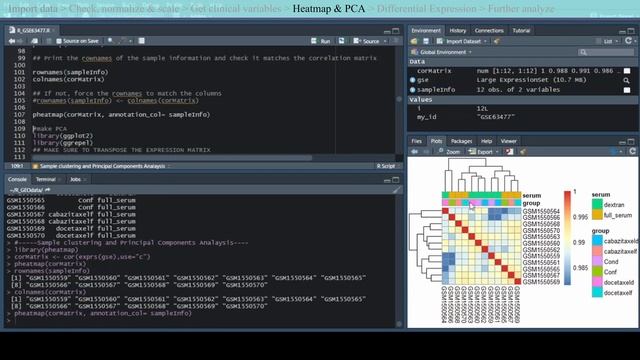Click the full_serum orange legend swatch
Image resolution: width=640 pixels, height=360 pixels.
tap(597, 214)
